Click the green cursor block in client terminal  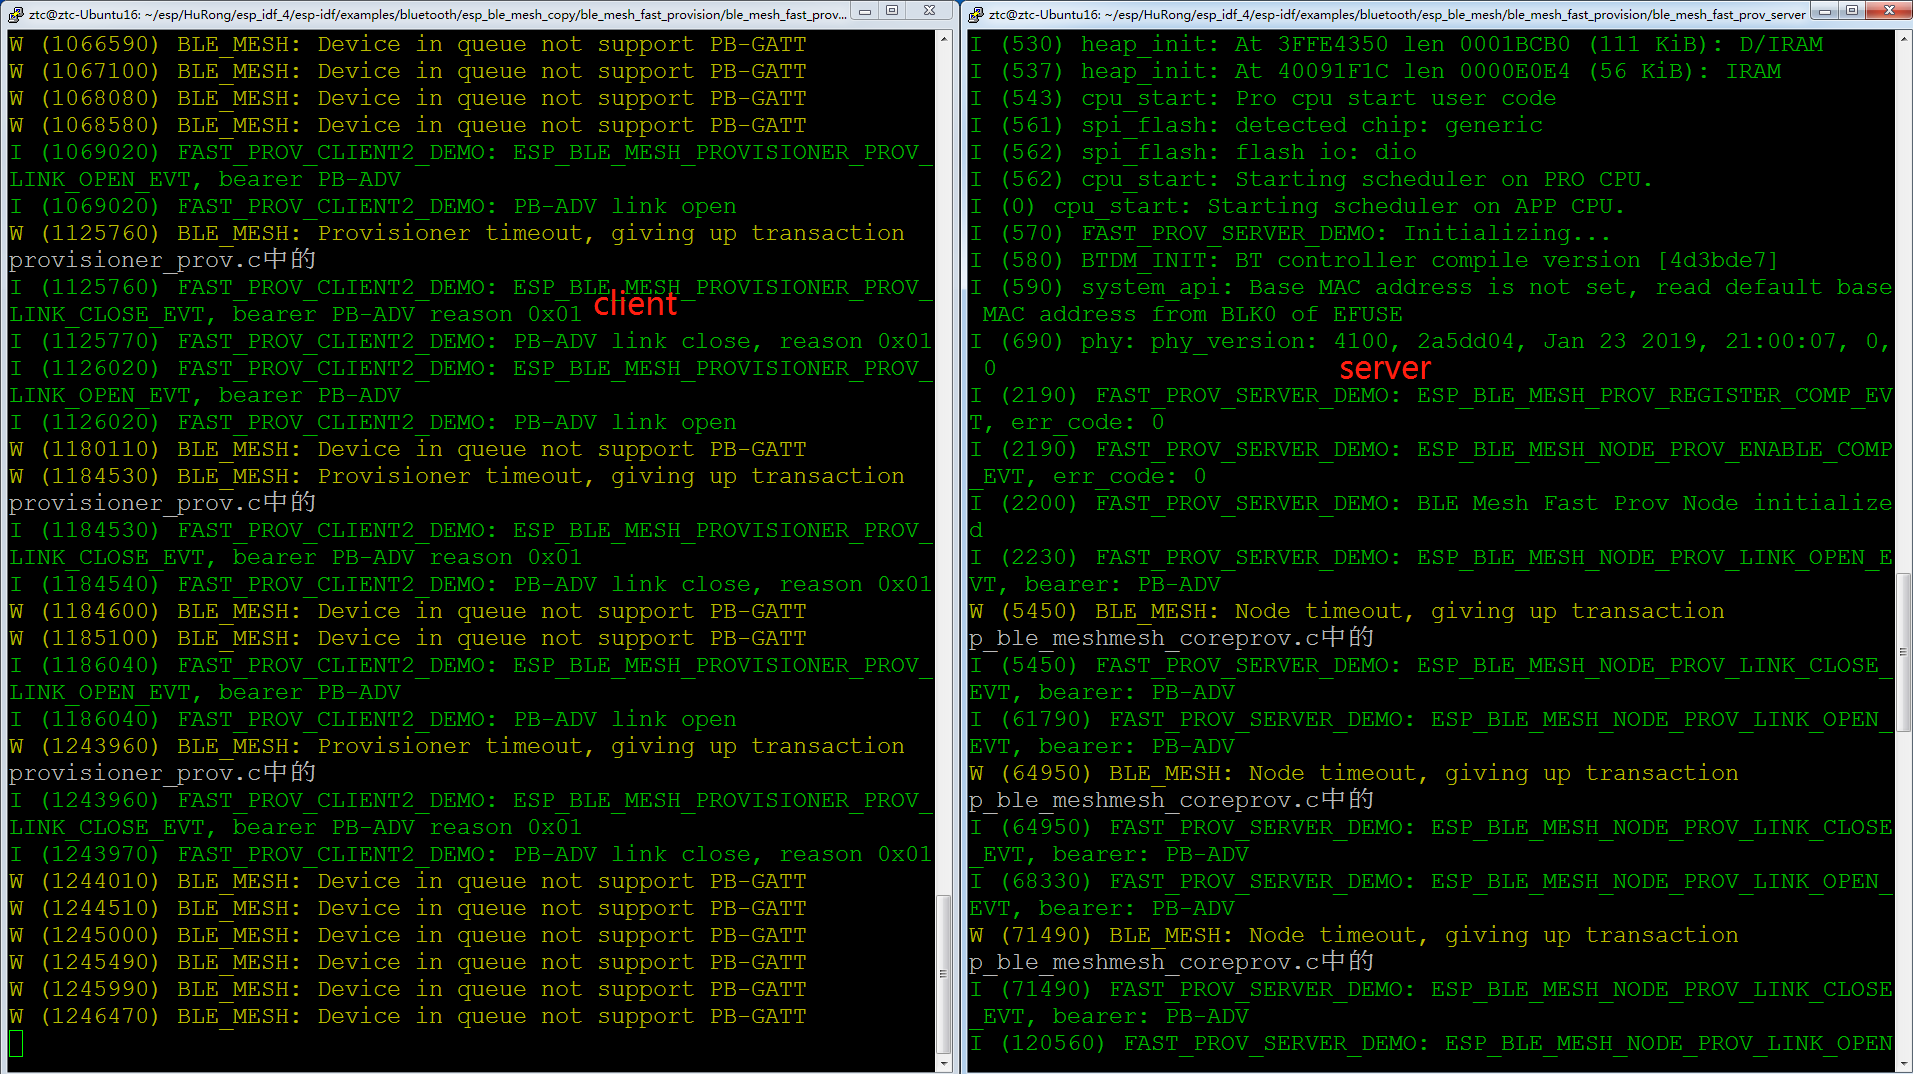pyautogui.click(x=16, y=1044)
